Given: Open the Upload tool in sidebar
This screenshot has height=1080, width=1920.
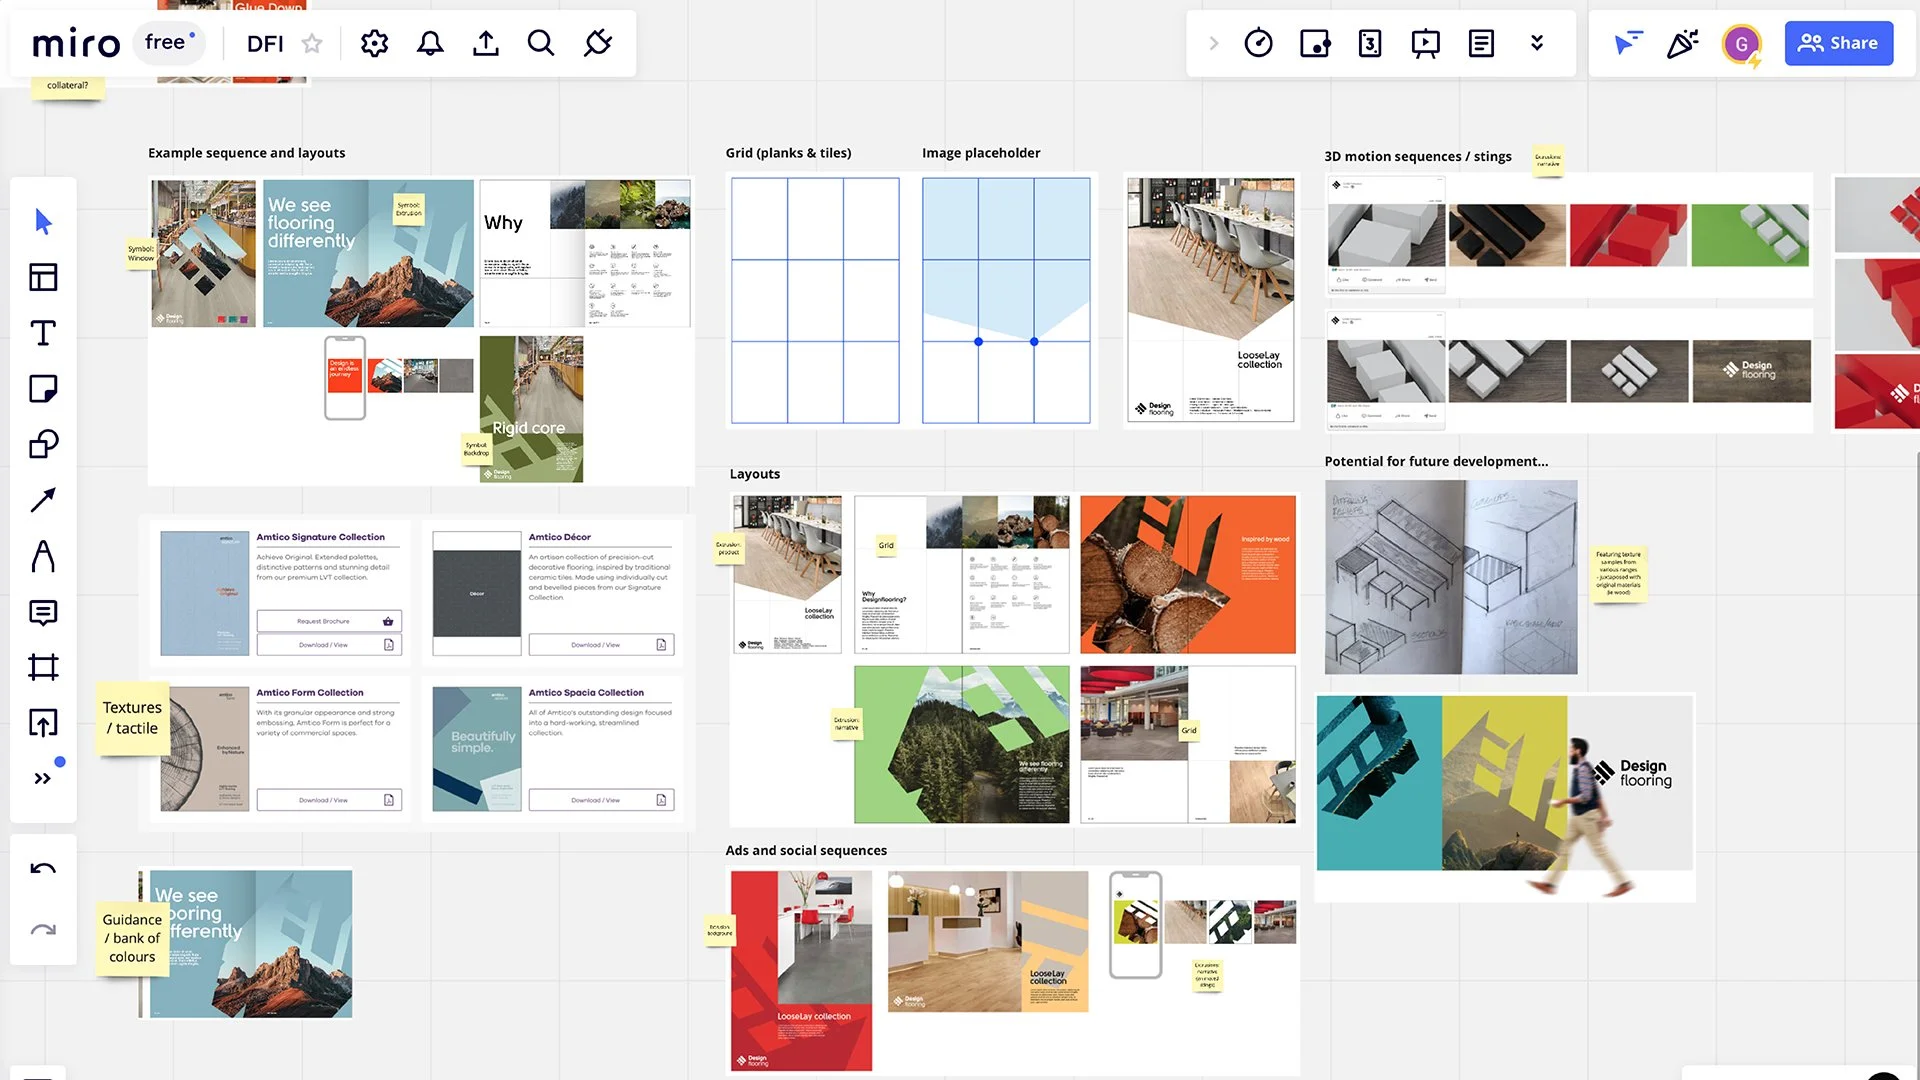Looking at the screenshot, I should coord(43,722).
